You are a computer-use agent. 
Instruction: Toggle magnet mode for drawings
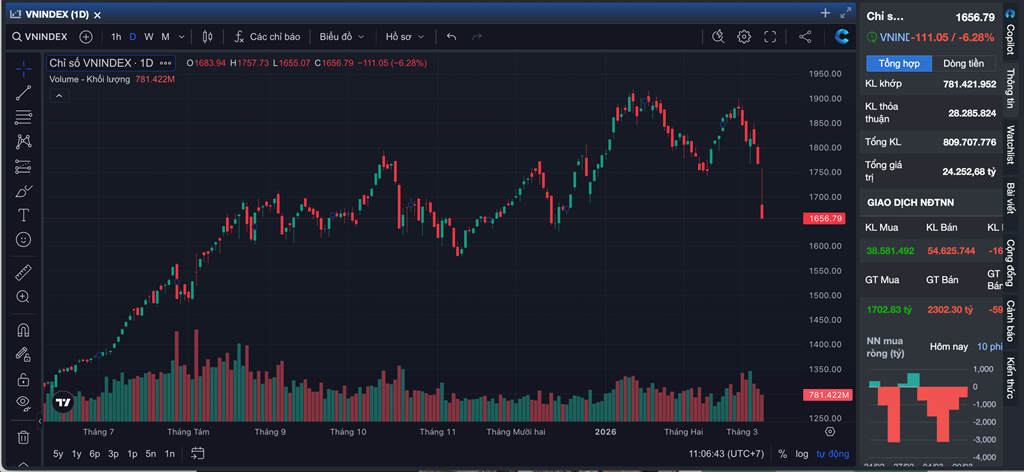point(23,329)
